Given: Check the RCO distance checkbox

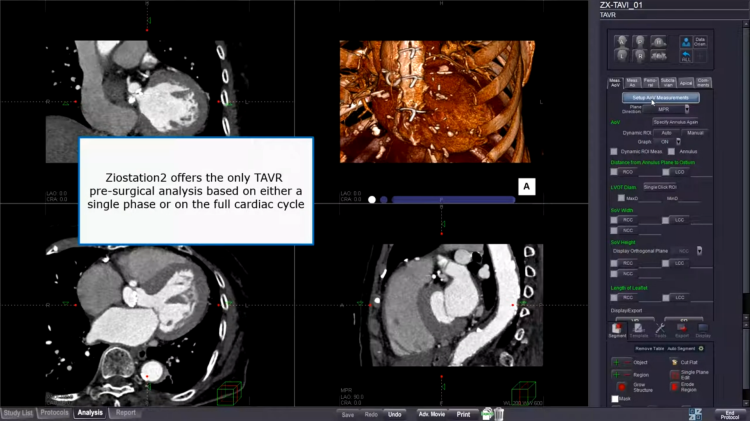Looking at the screenshot, I should [614, 172].
